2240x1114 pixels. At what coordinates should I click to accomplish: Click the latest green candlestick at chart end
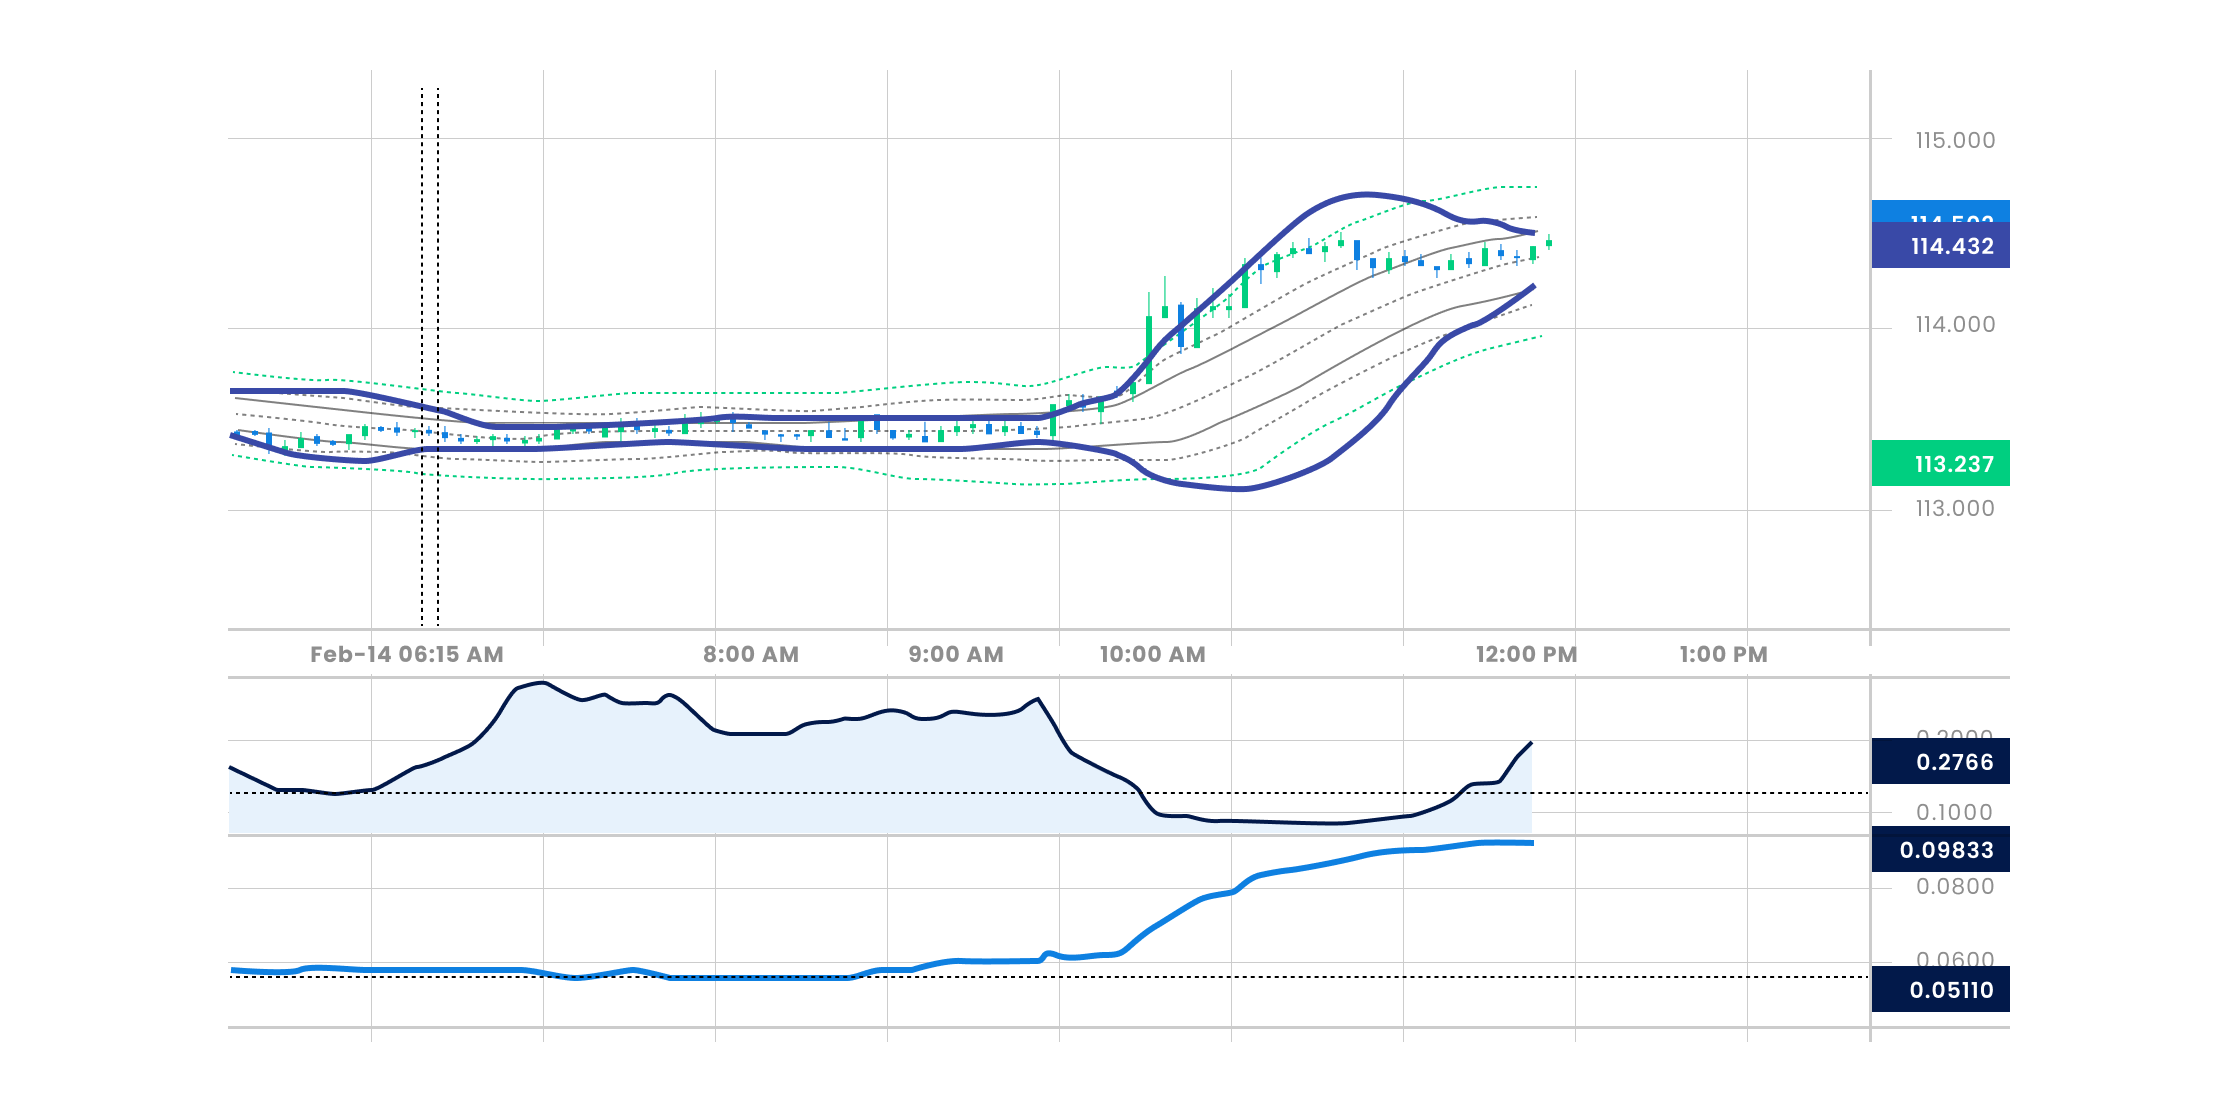pyautogui.click(x=1549, y=242)
